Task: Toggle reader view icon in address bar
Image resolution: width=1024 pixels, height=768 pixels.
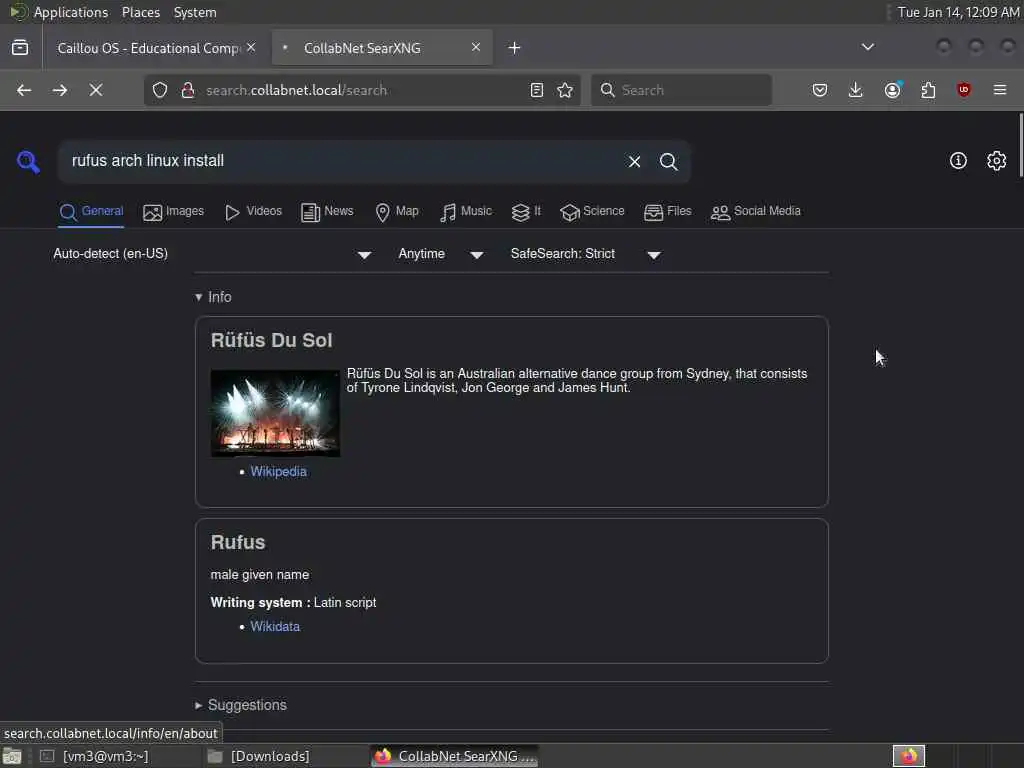Action: (x=537, y=90)
